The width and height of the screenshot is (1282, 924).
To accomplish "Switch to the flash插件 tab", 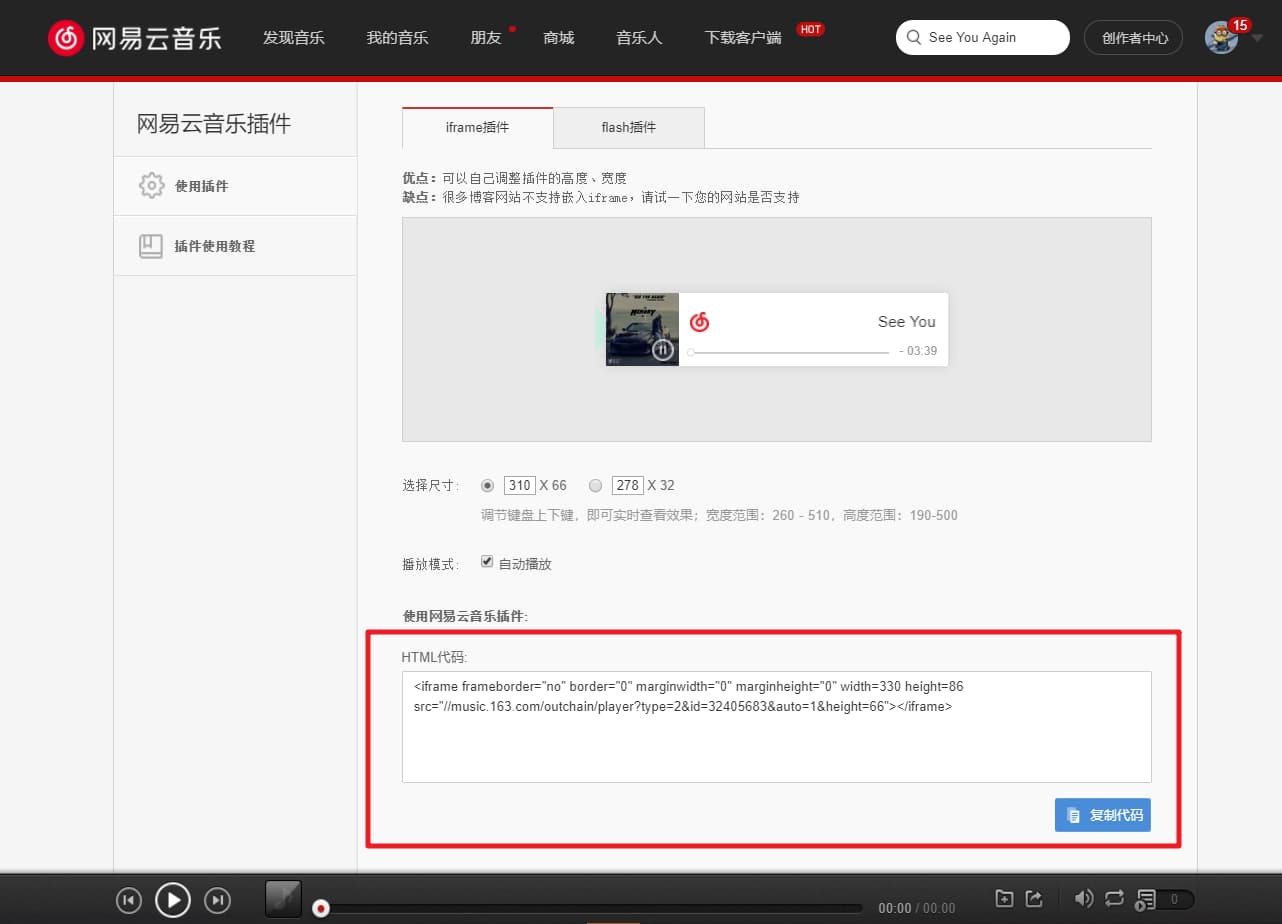I will (x=629, y=127).
